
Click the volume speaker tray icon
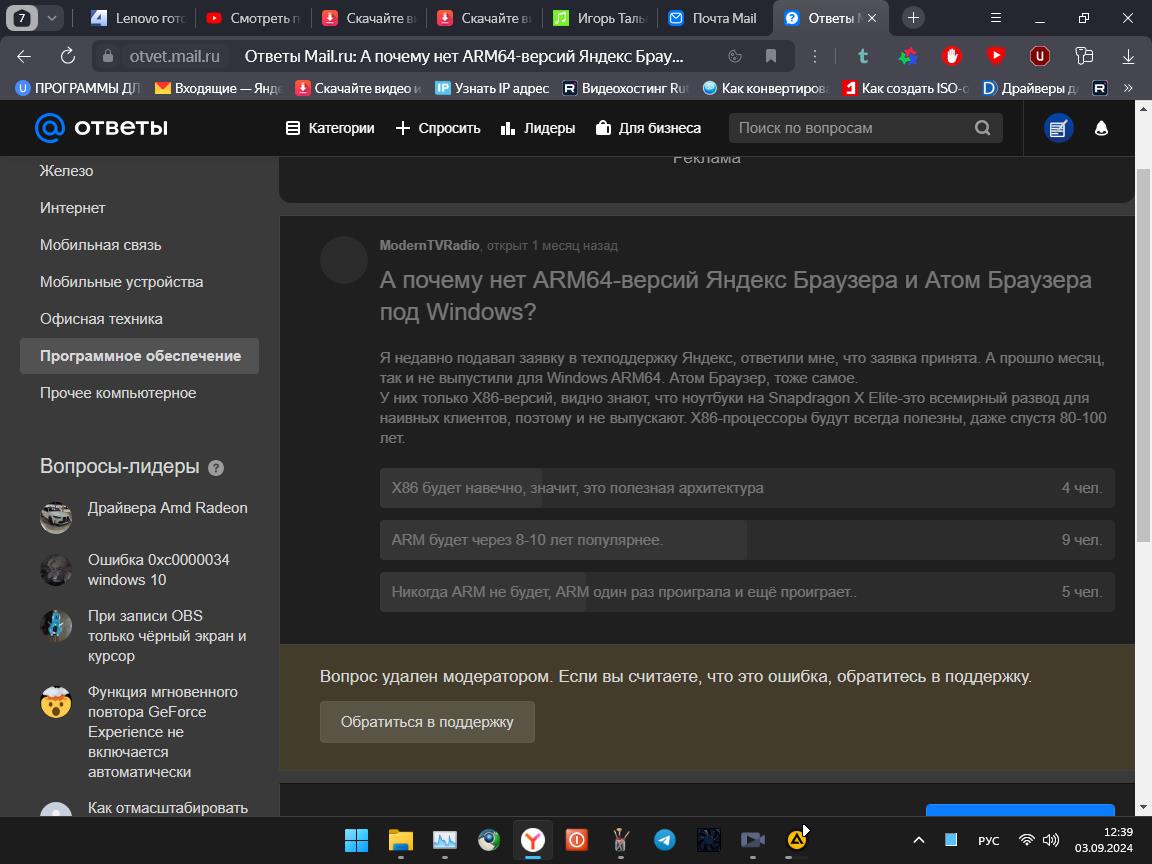(x=1051, y=840)
